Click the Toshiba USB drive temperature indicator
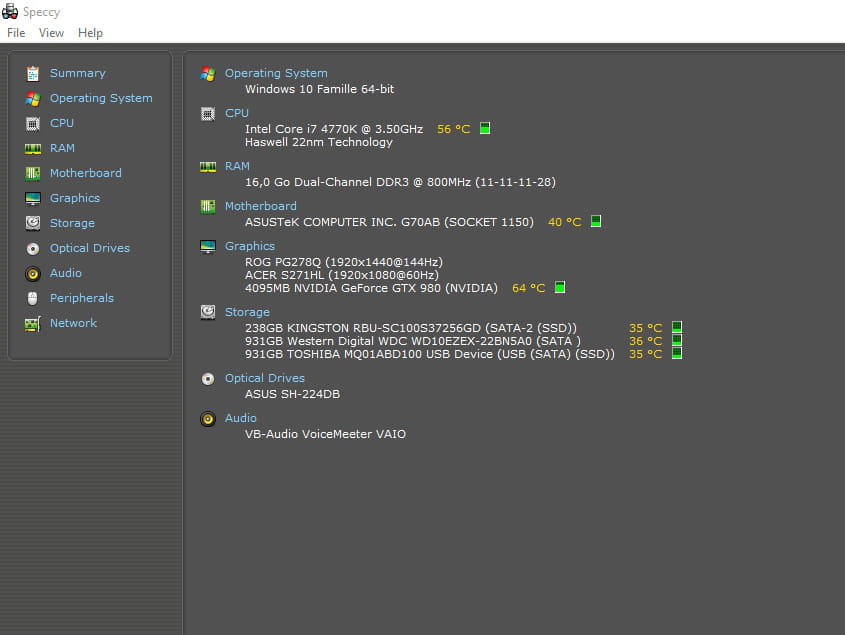 click(x=677, y=353)
